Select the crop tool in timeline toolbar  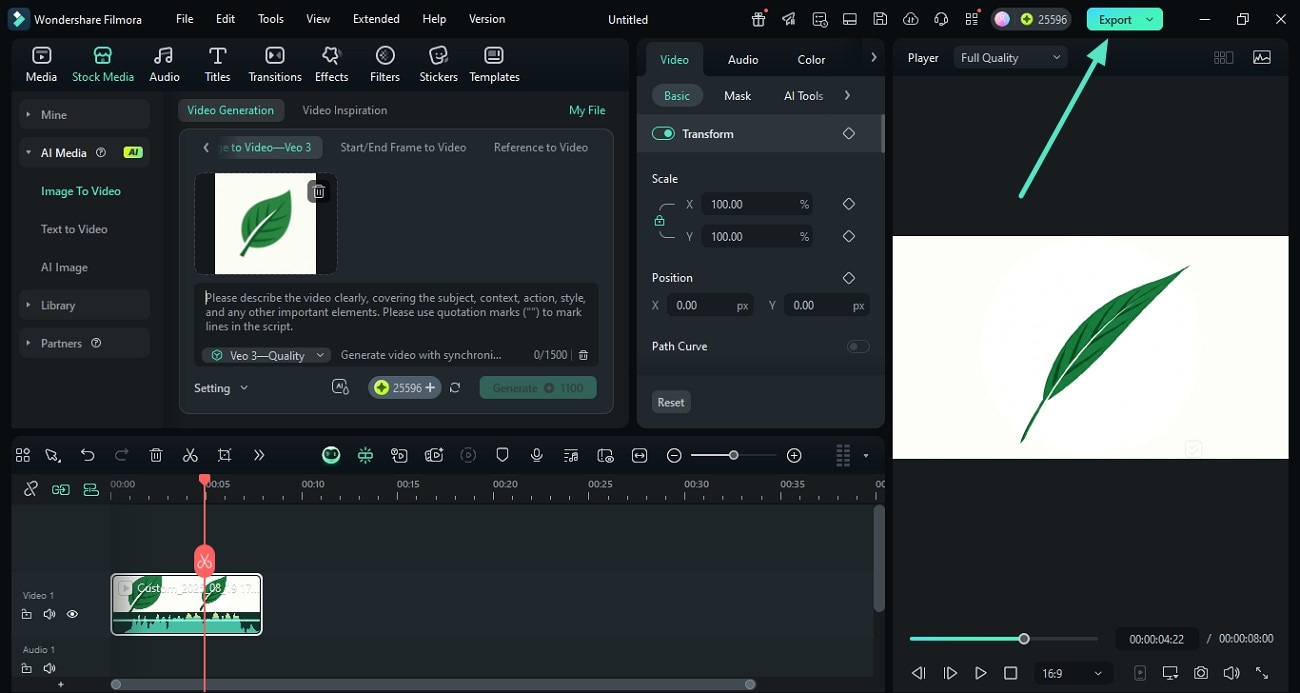[x=224, y=455]
